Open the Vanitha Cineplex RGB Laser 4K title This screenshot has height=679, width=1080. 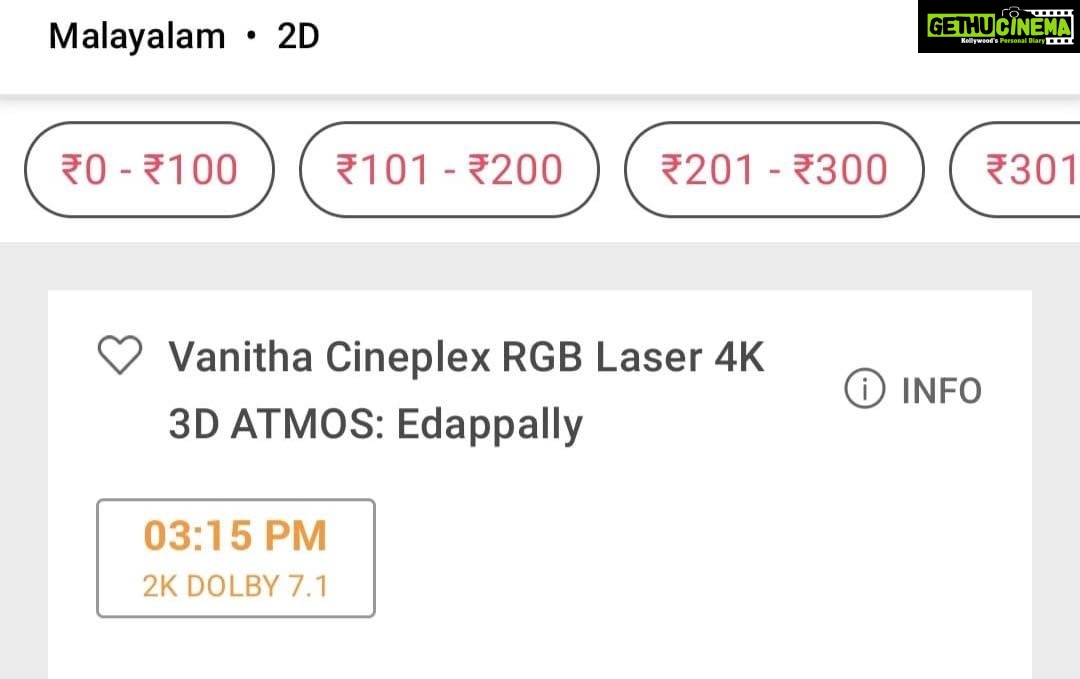click(x=466, y=356)
